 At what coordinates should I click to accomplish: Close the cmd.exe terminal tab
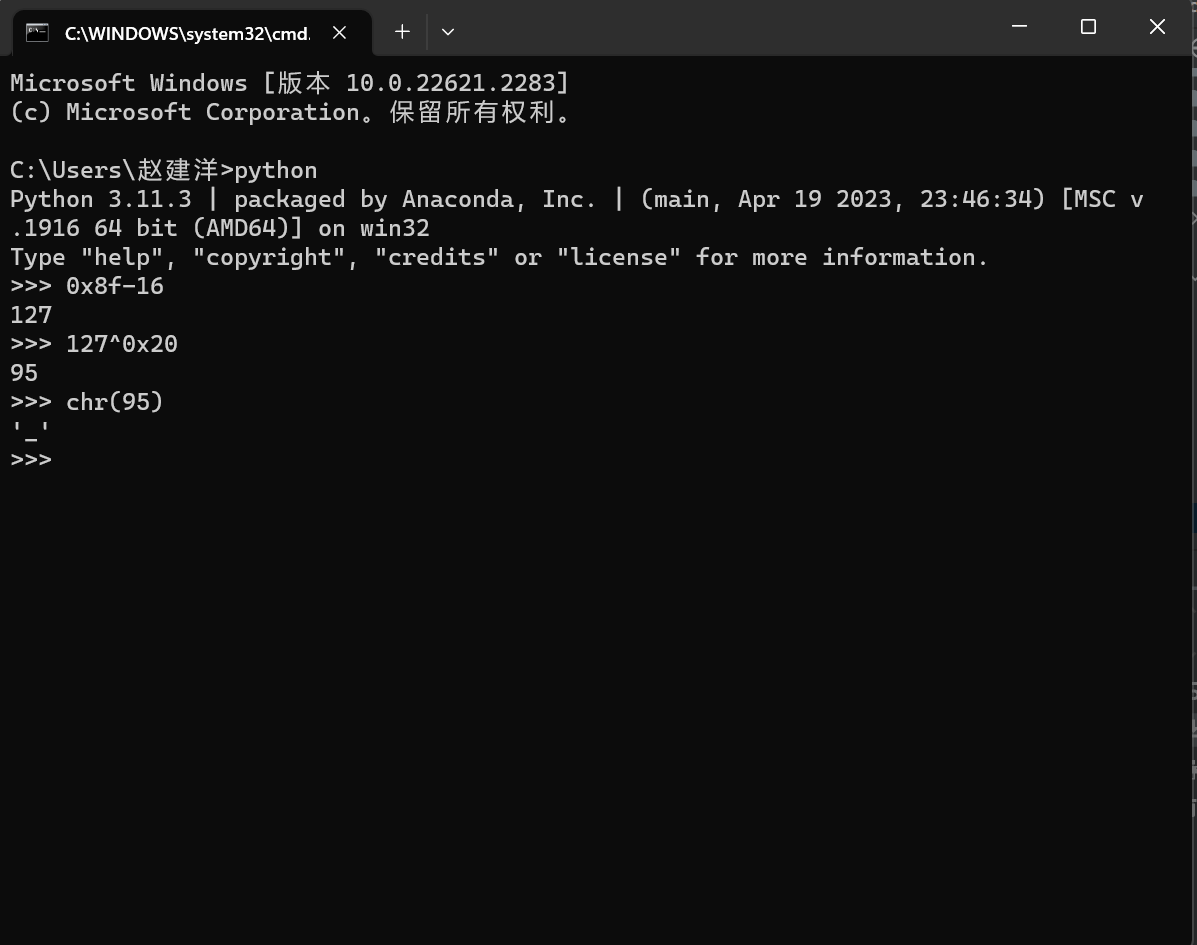click(x=339, y=32)
